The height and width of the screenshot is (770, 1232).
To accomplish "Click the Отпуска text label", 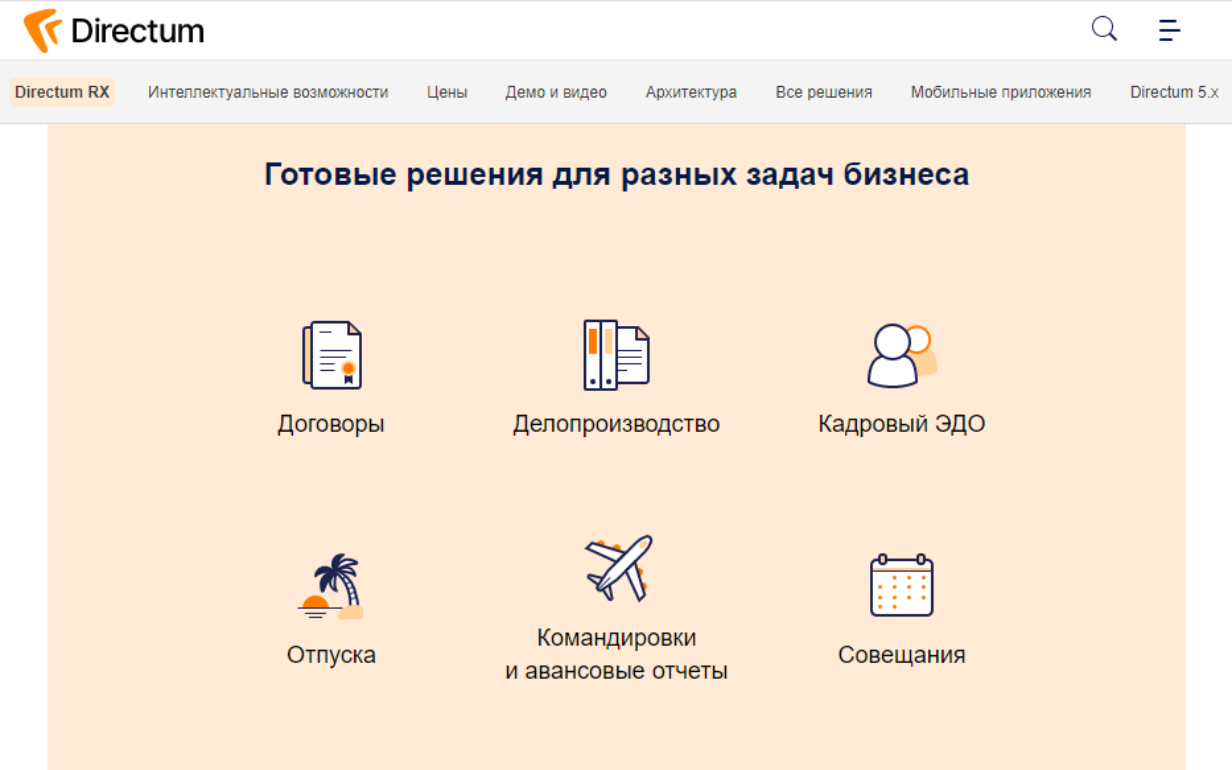I will (x=331, y=655).
